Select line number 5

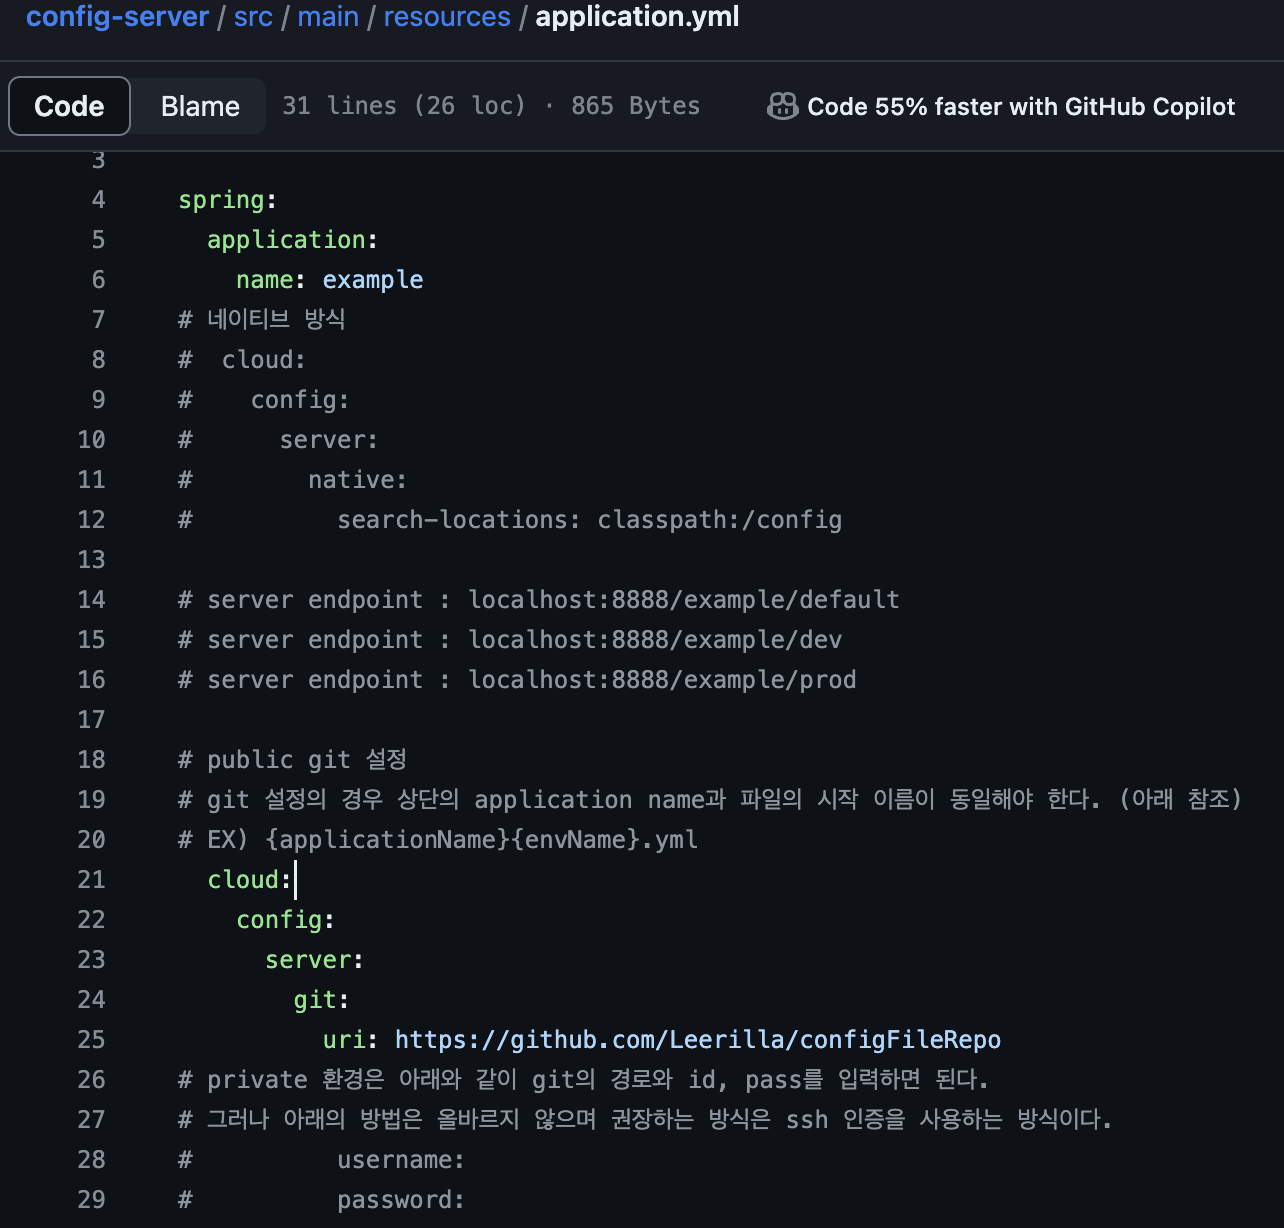point(98,240)
